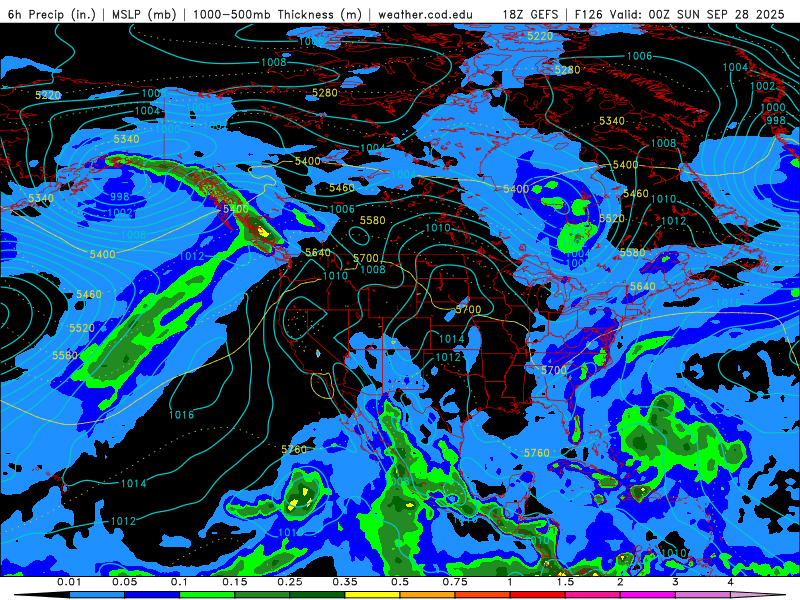
Task: Select the orange 0.5 legend swatch
Action: tap(427, 595)
